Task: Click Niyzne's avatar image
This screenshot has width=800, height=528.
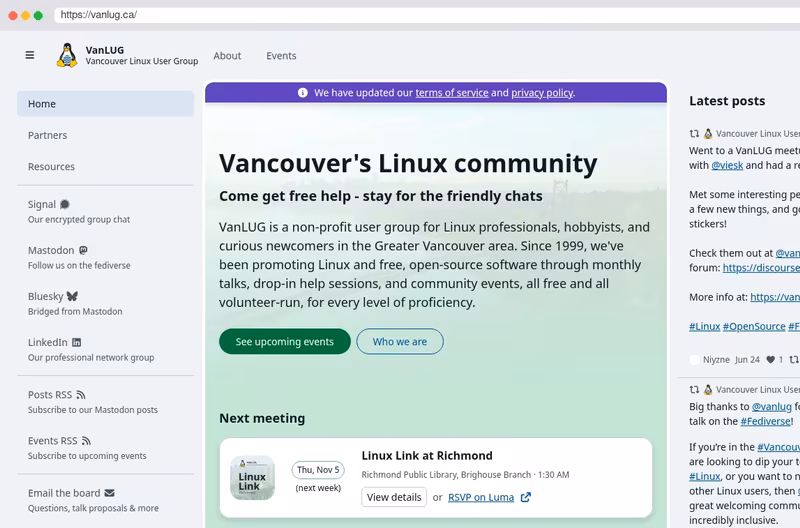Action: pos(694,360)
